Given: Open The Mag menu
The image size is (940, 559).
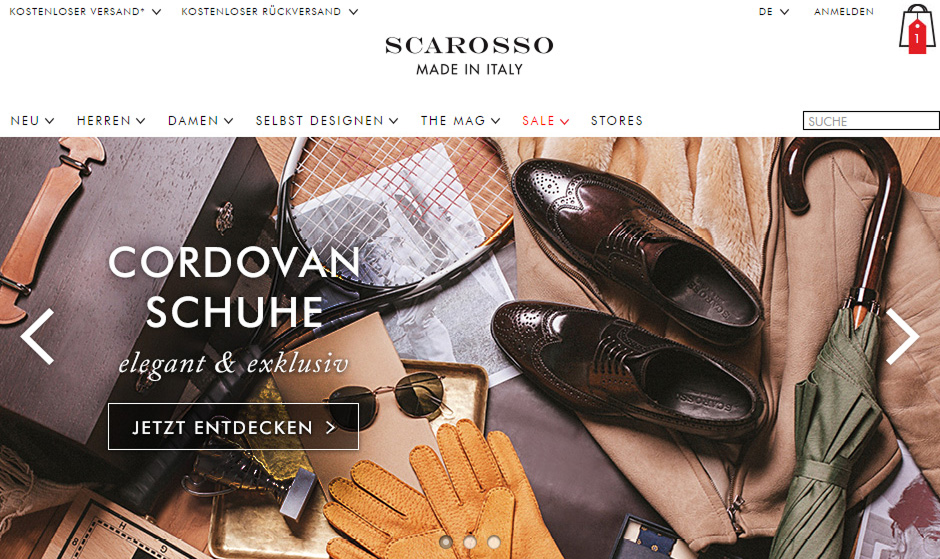Looking at the screenshot, I should coord(460,121).
